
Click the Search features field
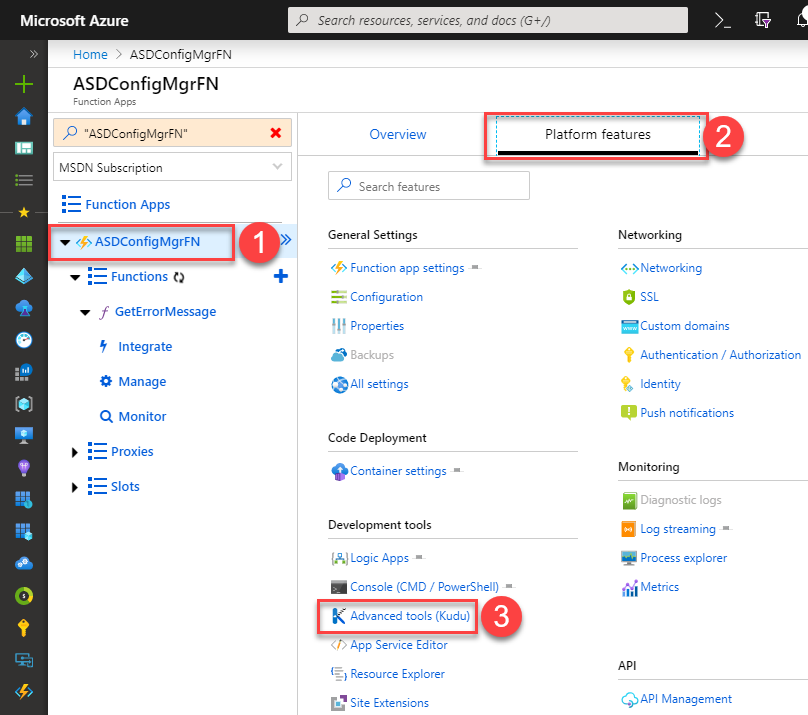[429, 186]
